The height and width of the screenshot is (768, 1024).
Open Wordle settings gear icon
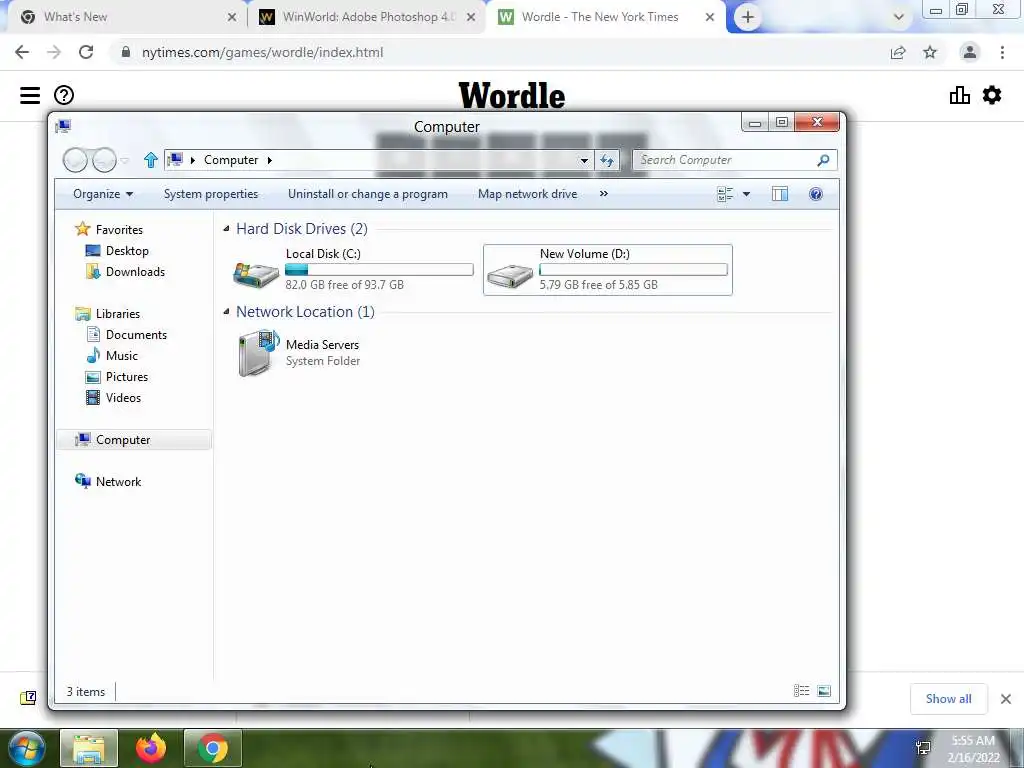pos(992,95)
